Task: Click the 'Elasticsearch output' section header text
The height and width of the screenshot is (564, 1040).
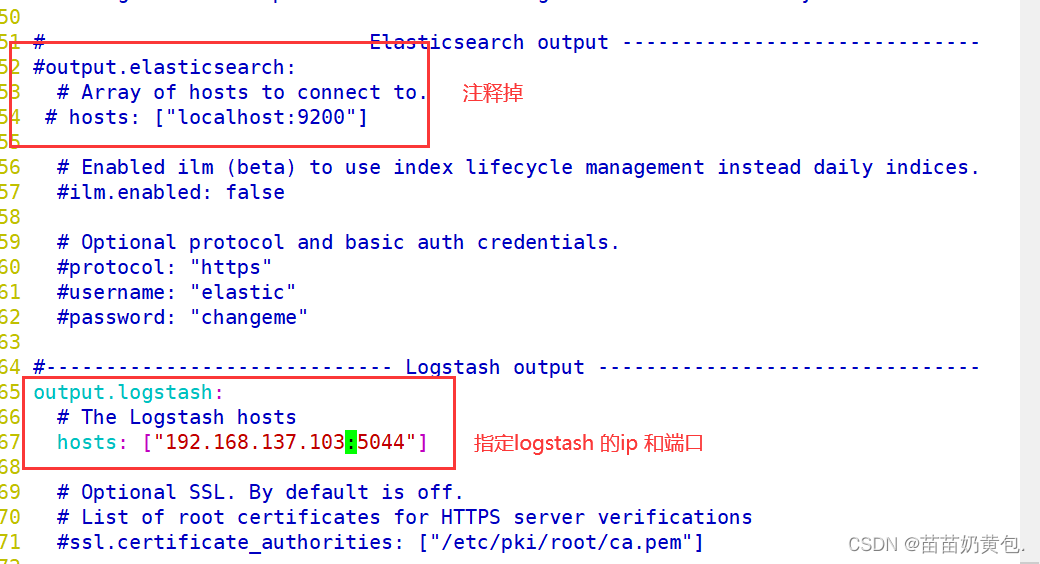Action: click(488, 42)
